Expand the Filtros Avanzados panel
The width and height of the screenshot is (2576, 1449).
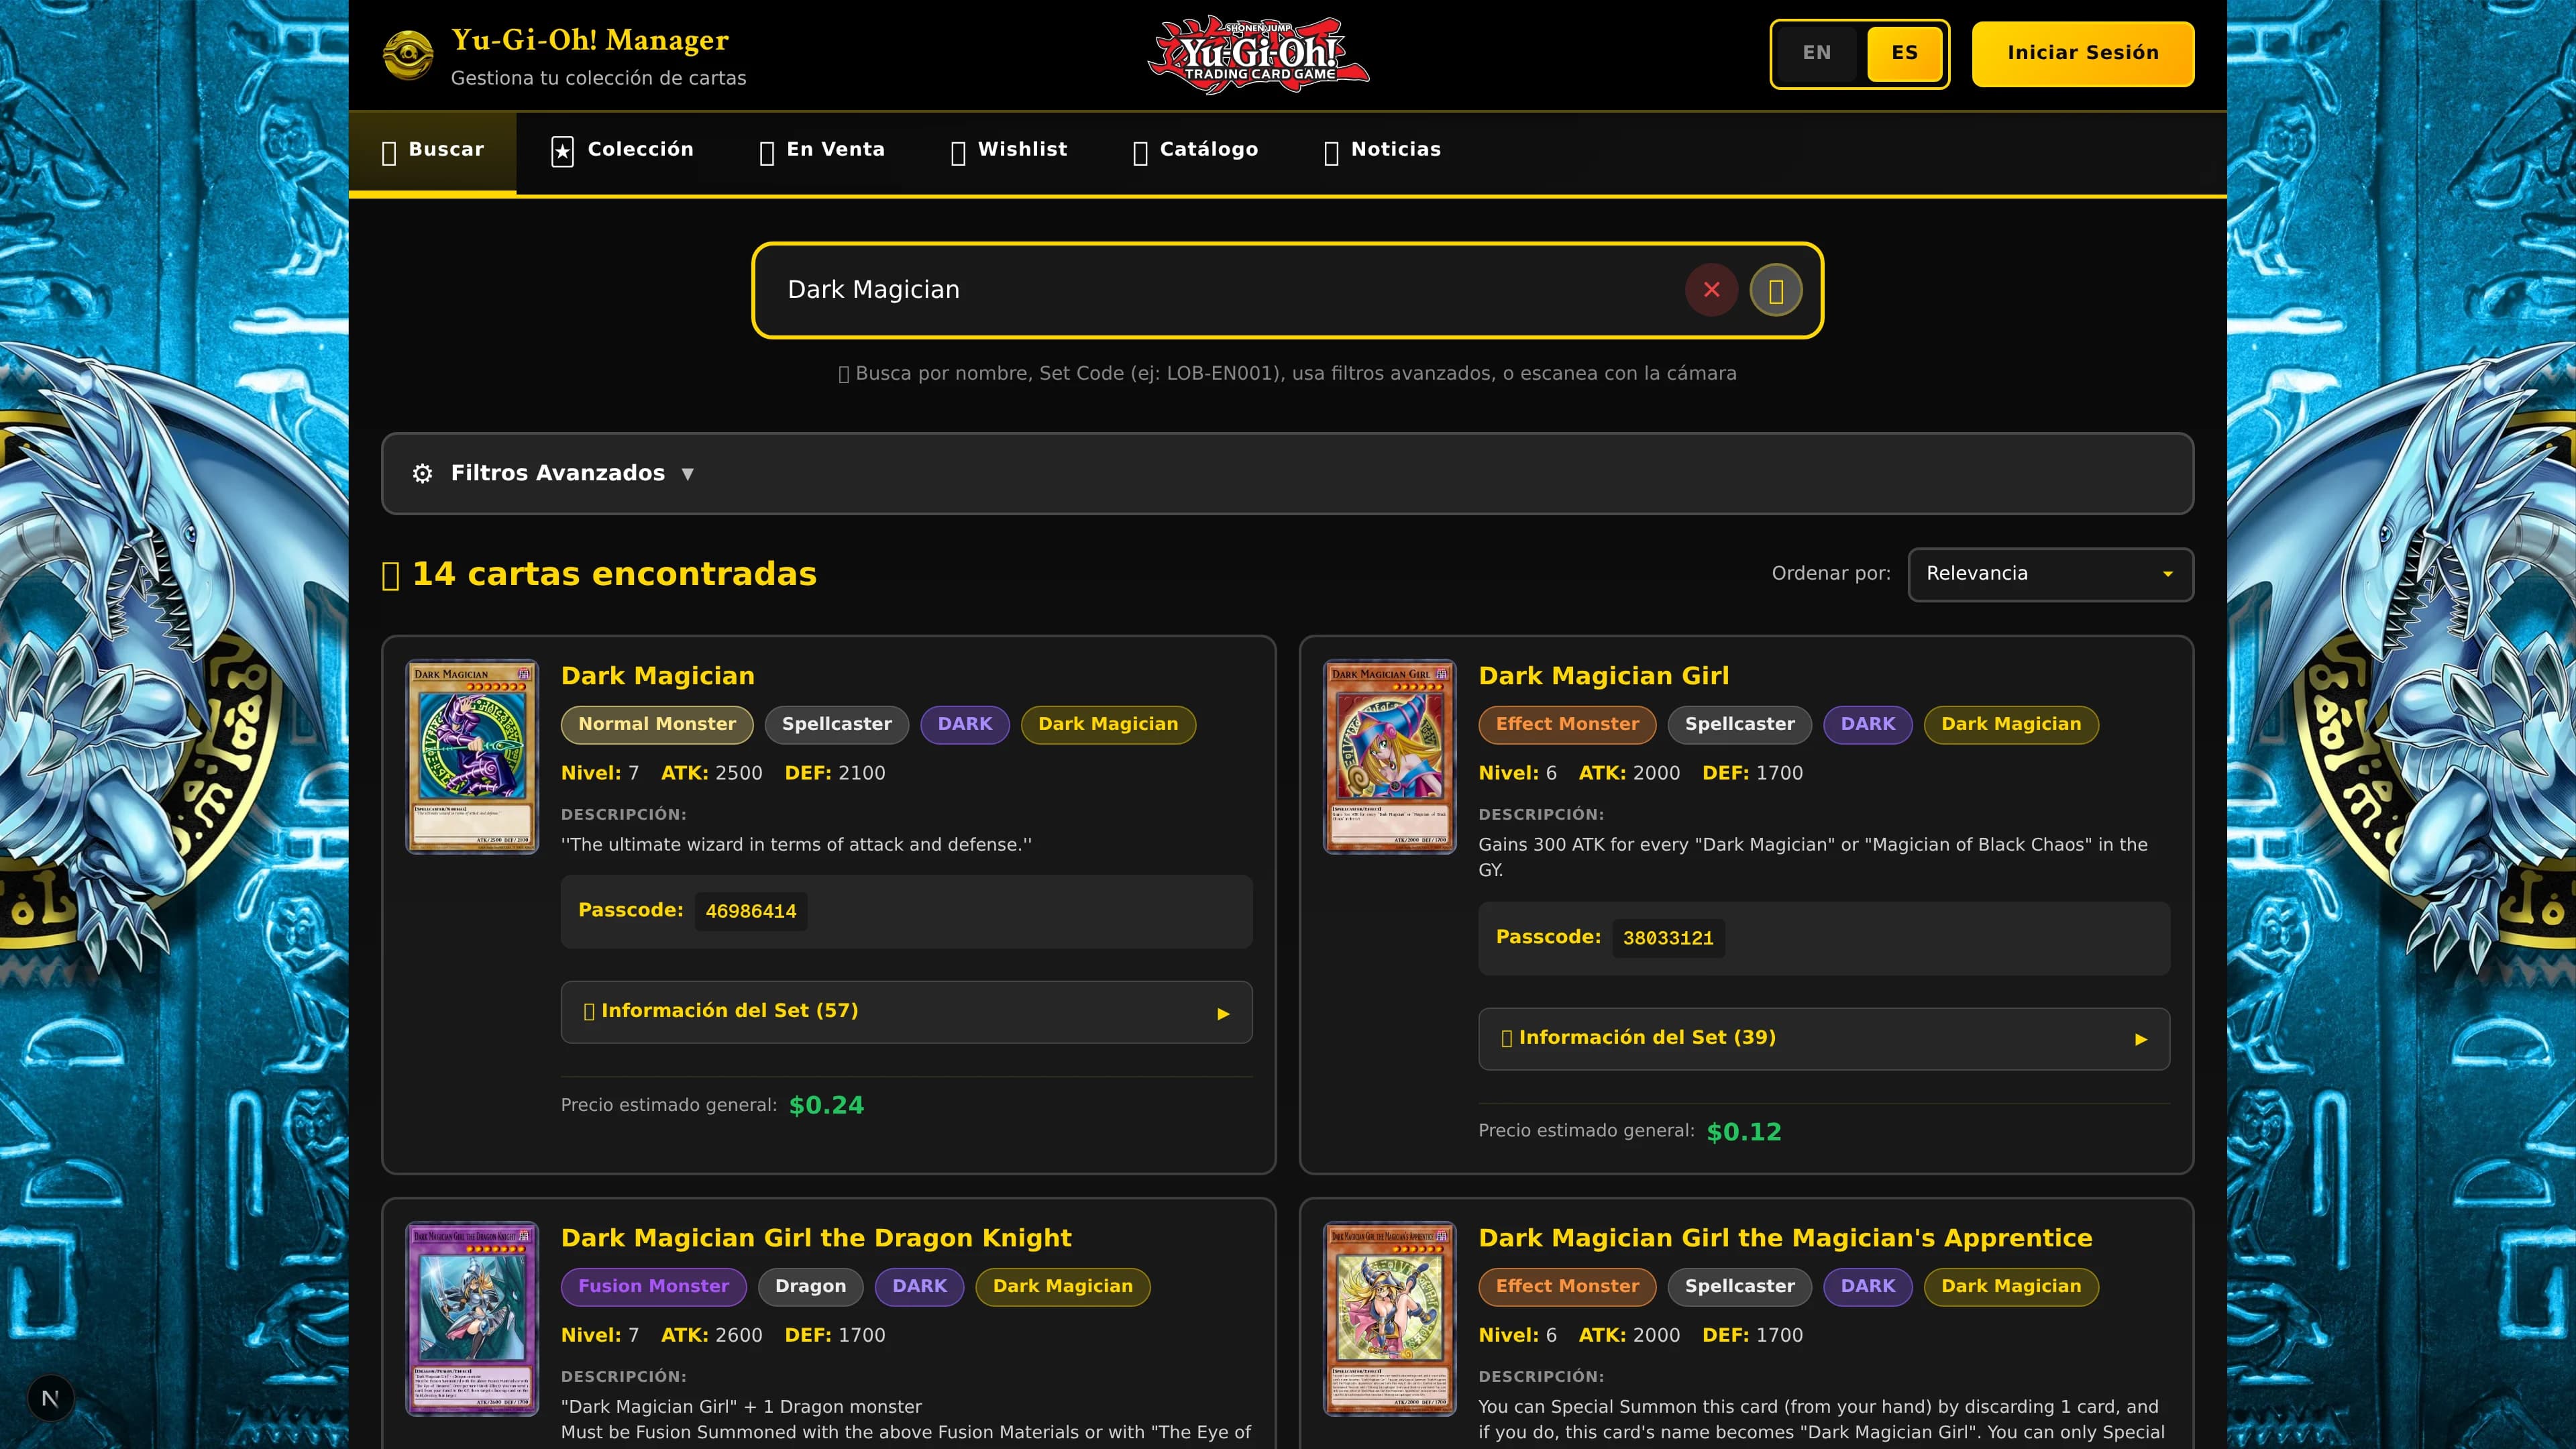1288,473
